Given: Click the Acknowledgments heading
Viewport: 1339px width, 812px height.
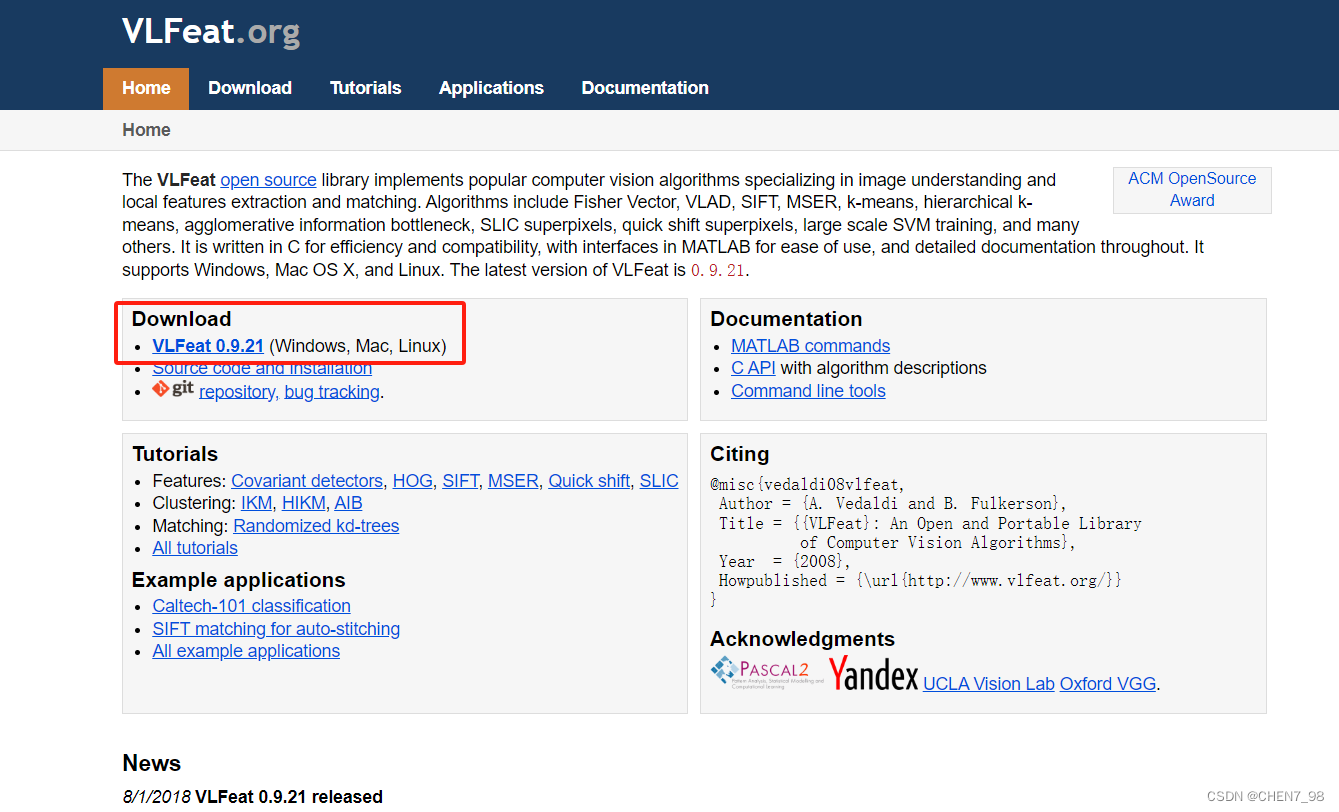Looking at the screenshot, I should point(803,639).
